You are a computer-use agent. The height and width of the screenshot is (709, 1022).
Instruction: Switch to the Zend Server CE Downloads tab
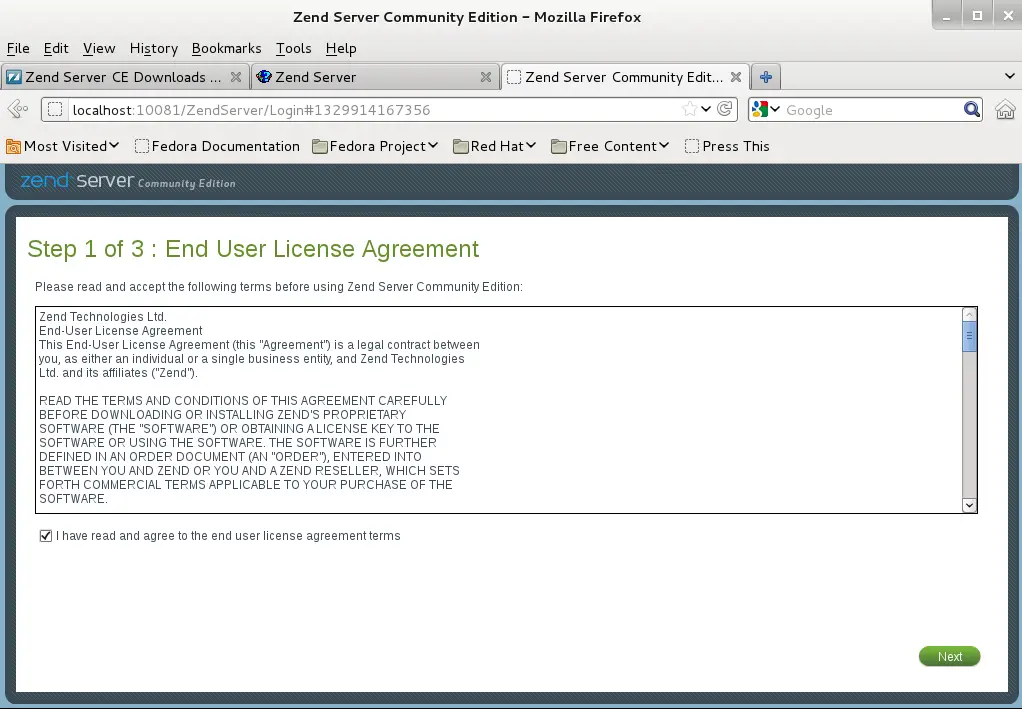coord(124,77)
